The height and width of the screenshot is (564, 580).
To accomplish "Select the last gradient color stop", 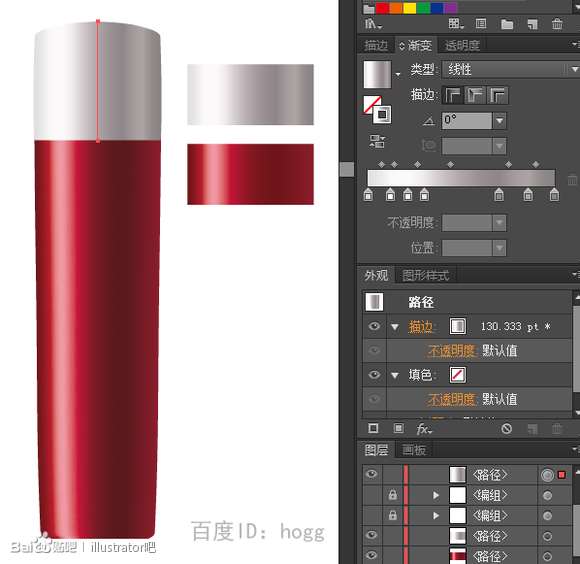I will [x=554, y=194].
